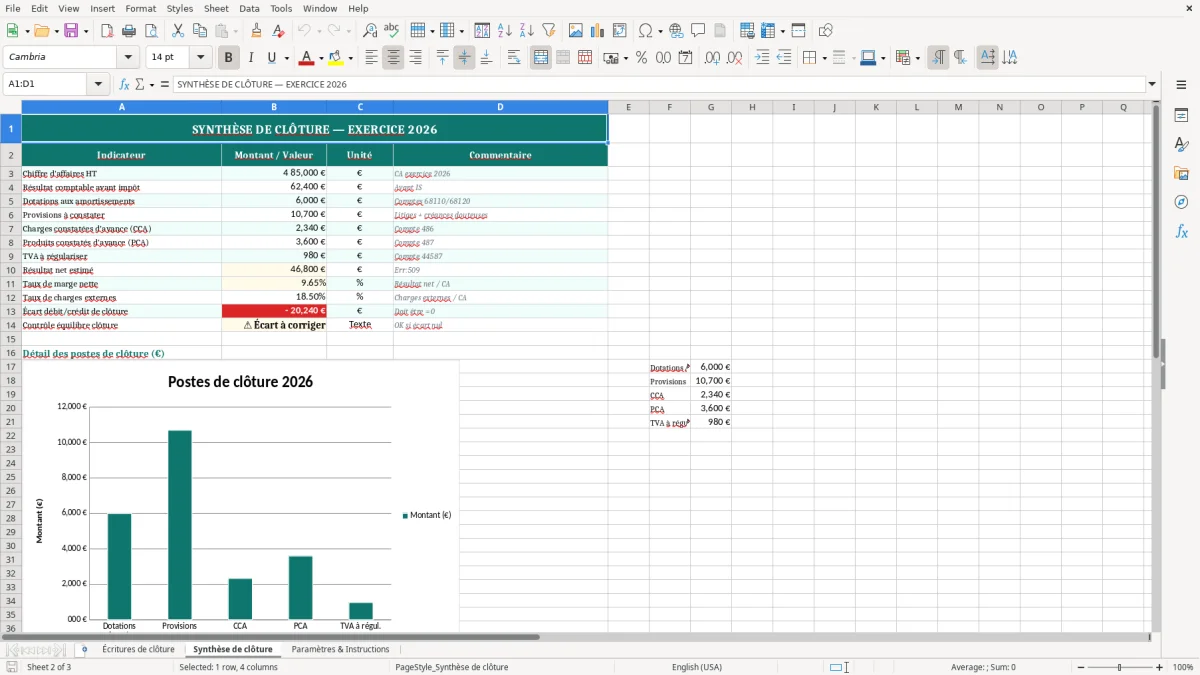Image resolution: width=1200 pixels, height=675 pixels.
Task: Click the Copy icon
Action: (x=199, y=31)
